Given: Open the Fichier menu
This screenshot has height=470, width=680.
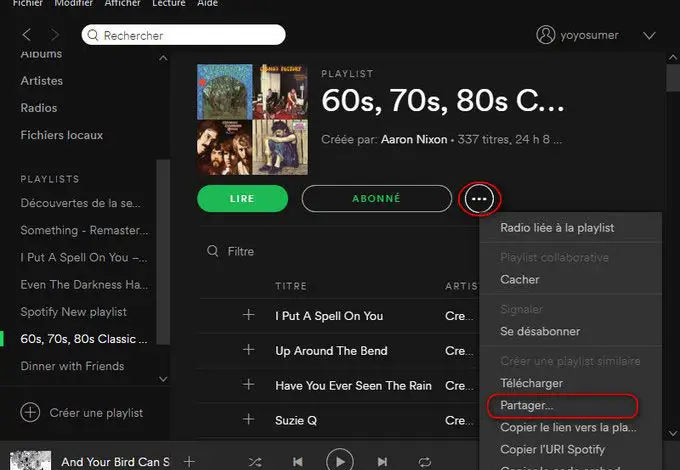Looking at the screenshot, I should pyautogui.click(x=29, y=3).
